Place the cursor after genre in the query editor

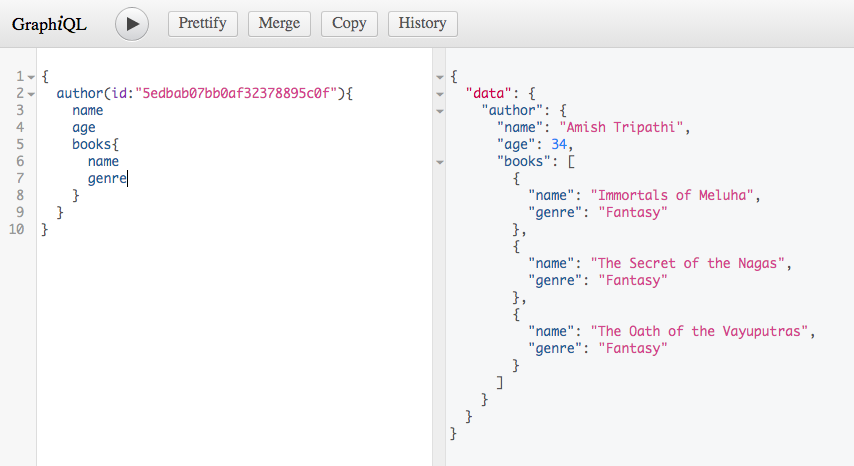pos(128,178)
